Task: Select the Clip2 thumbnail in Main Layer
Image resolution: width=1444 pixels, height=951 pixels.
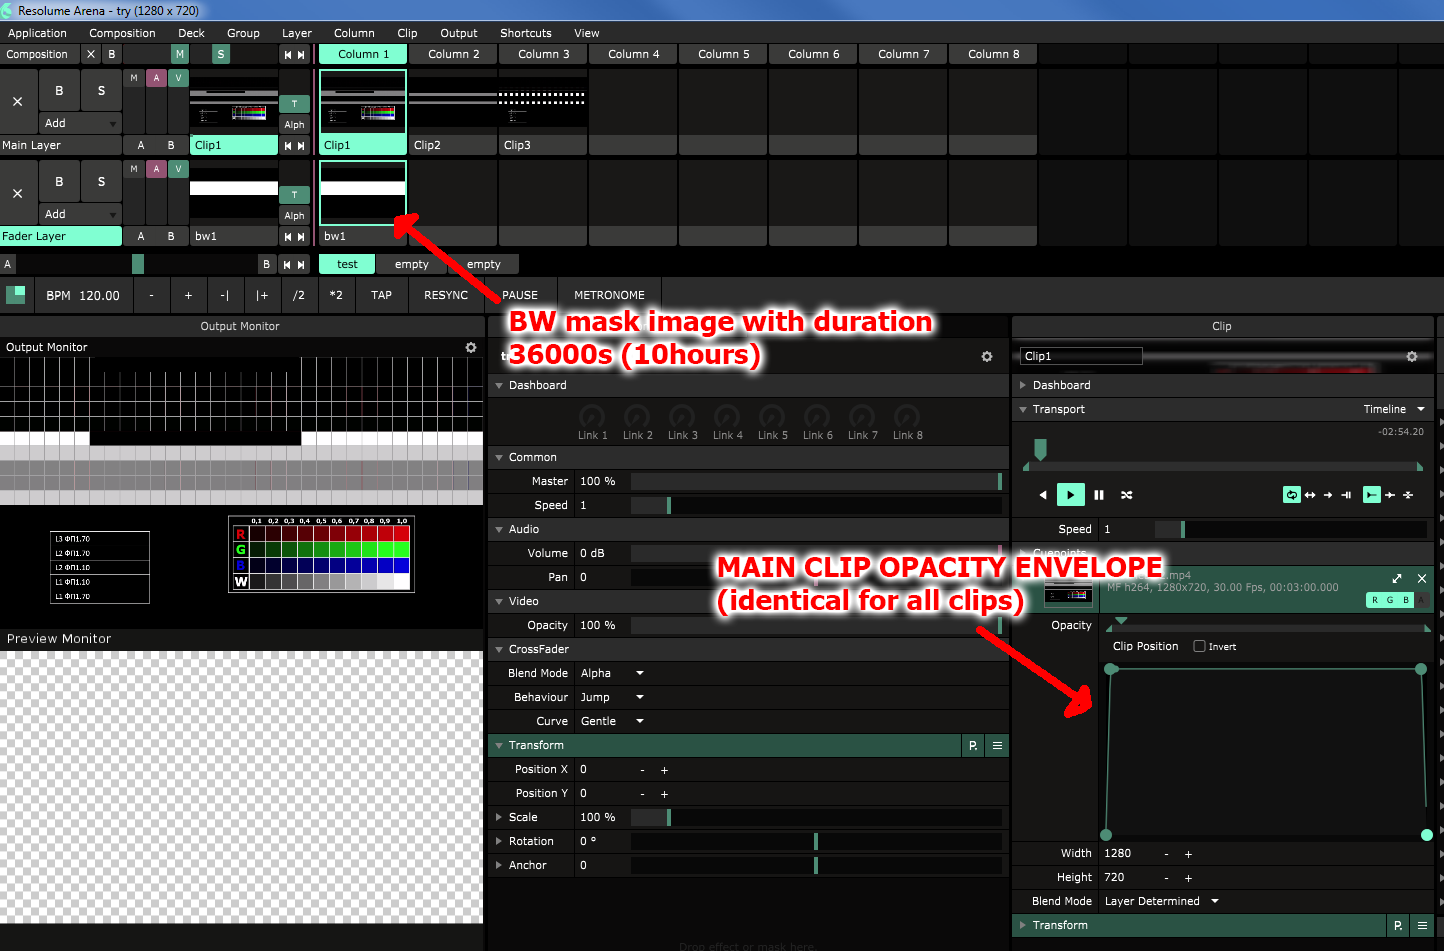Action: click(x=453, y=103)
